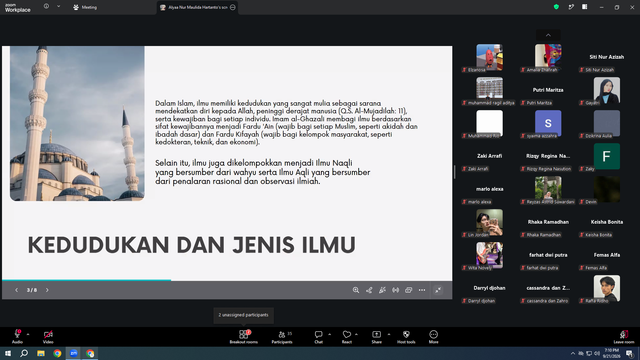
Task: Click the broadcast signal icon on slide toolbar
Action: pos(396,290)
